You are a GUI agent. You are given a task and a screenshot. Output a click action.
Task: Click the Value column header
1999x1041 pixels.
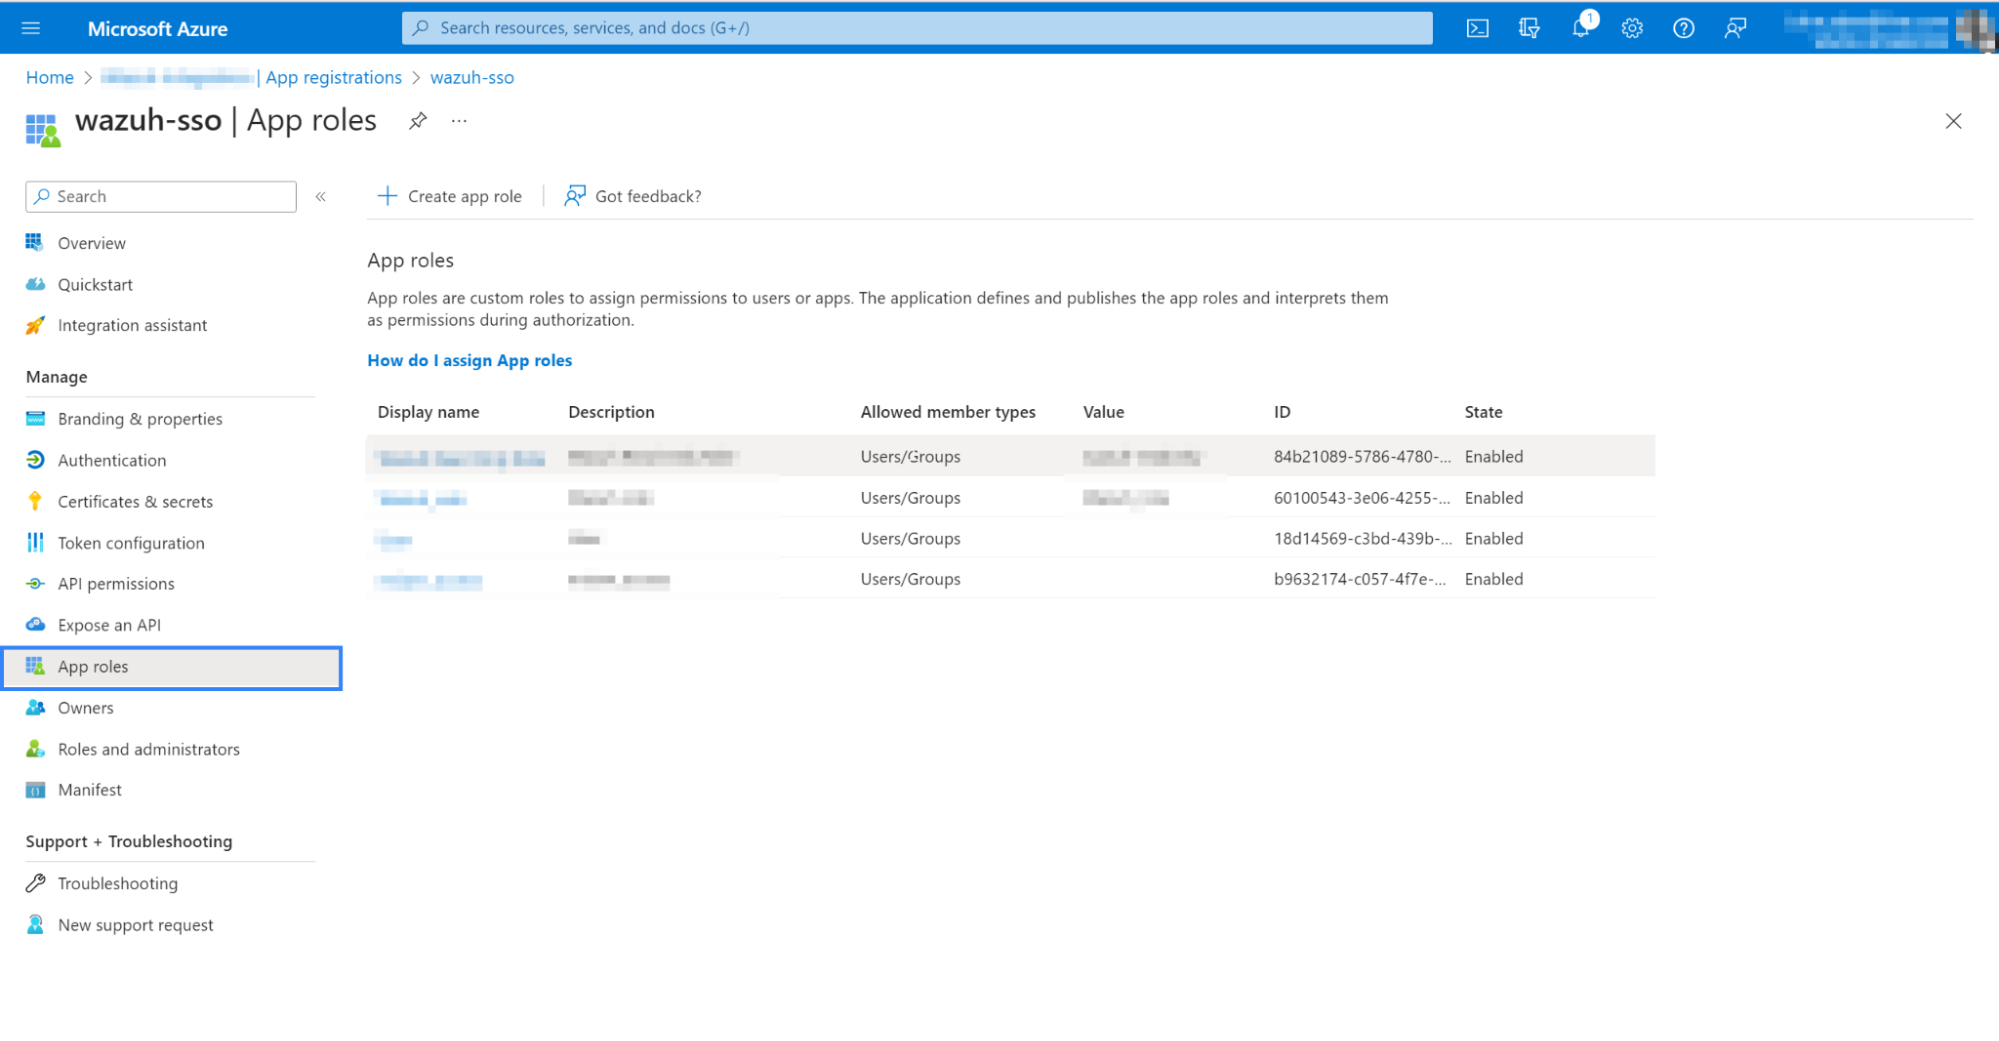1103,412
